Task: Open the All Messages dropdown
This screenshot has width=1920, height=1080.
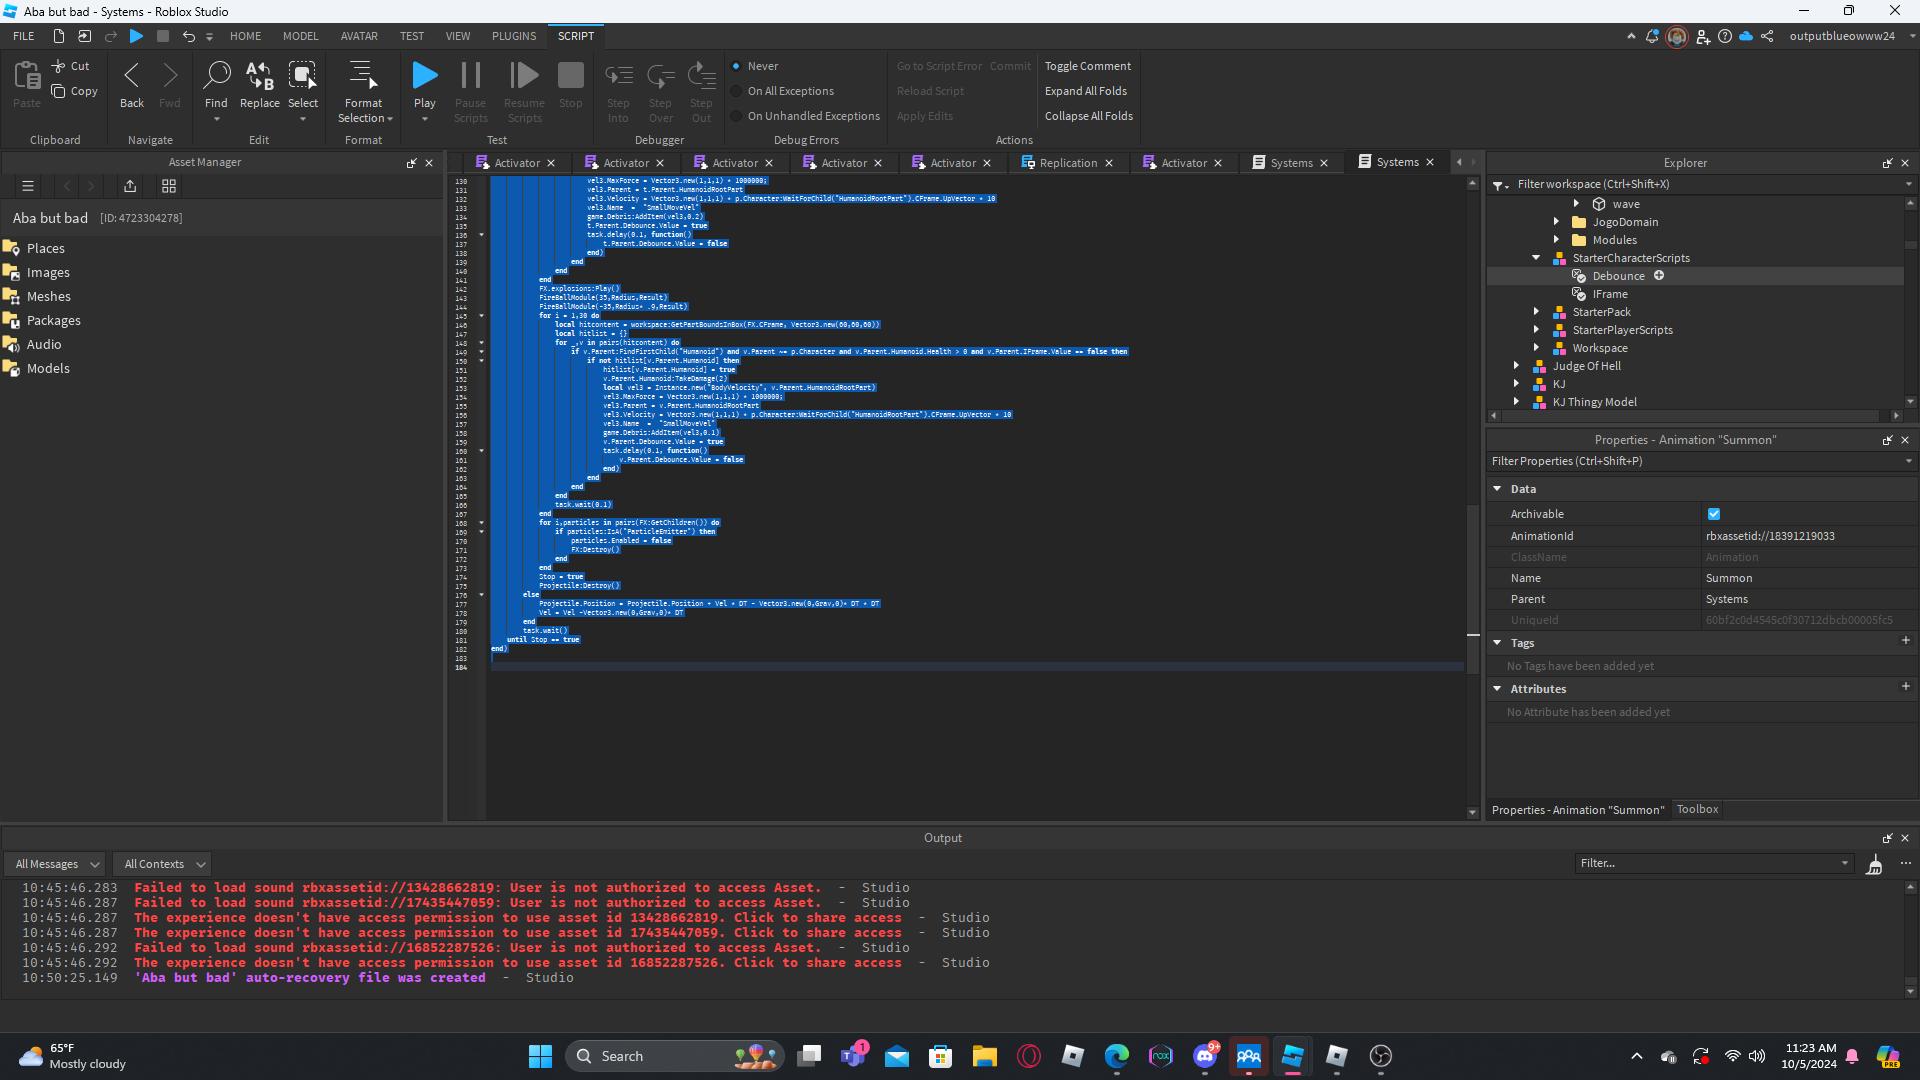Action: click(57, 864)
